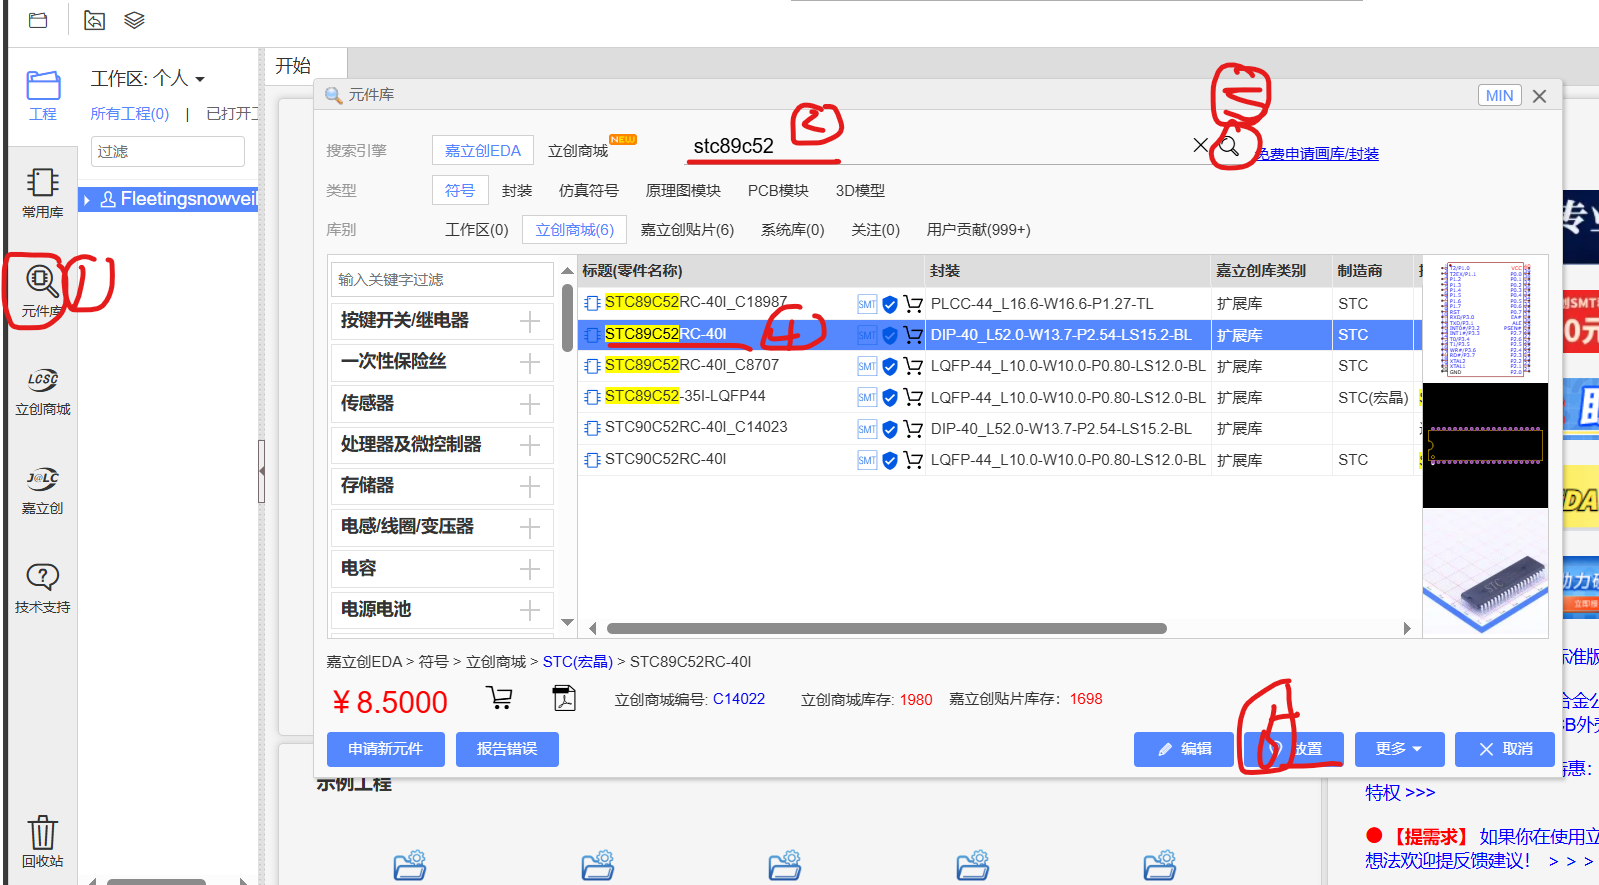
Task: Expand the 电感/线圈/变压器 category
Action: pos(530,527)
